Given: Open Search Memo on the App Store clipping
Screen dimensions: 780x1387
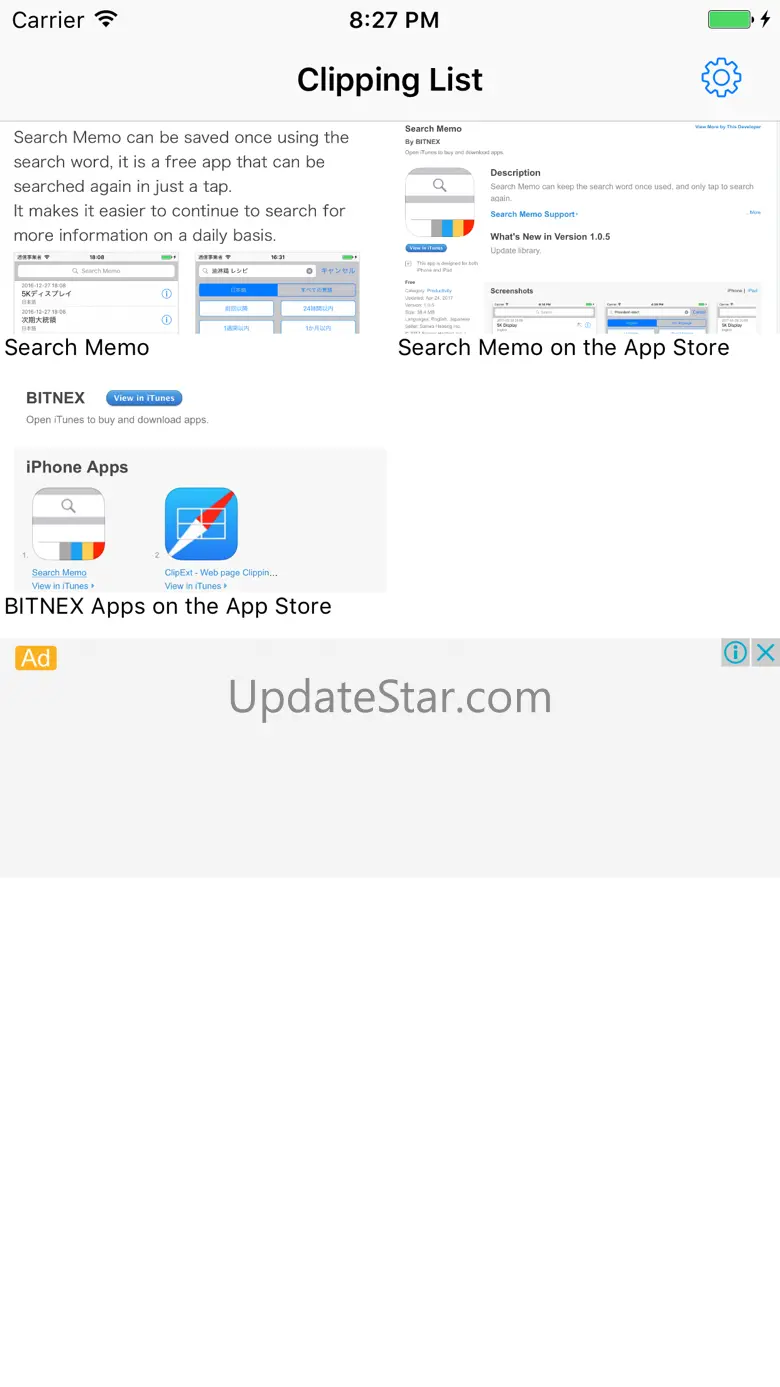Looking at the screenshot, I should point(587,229).
